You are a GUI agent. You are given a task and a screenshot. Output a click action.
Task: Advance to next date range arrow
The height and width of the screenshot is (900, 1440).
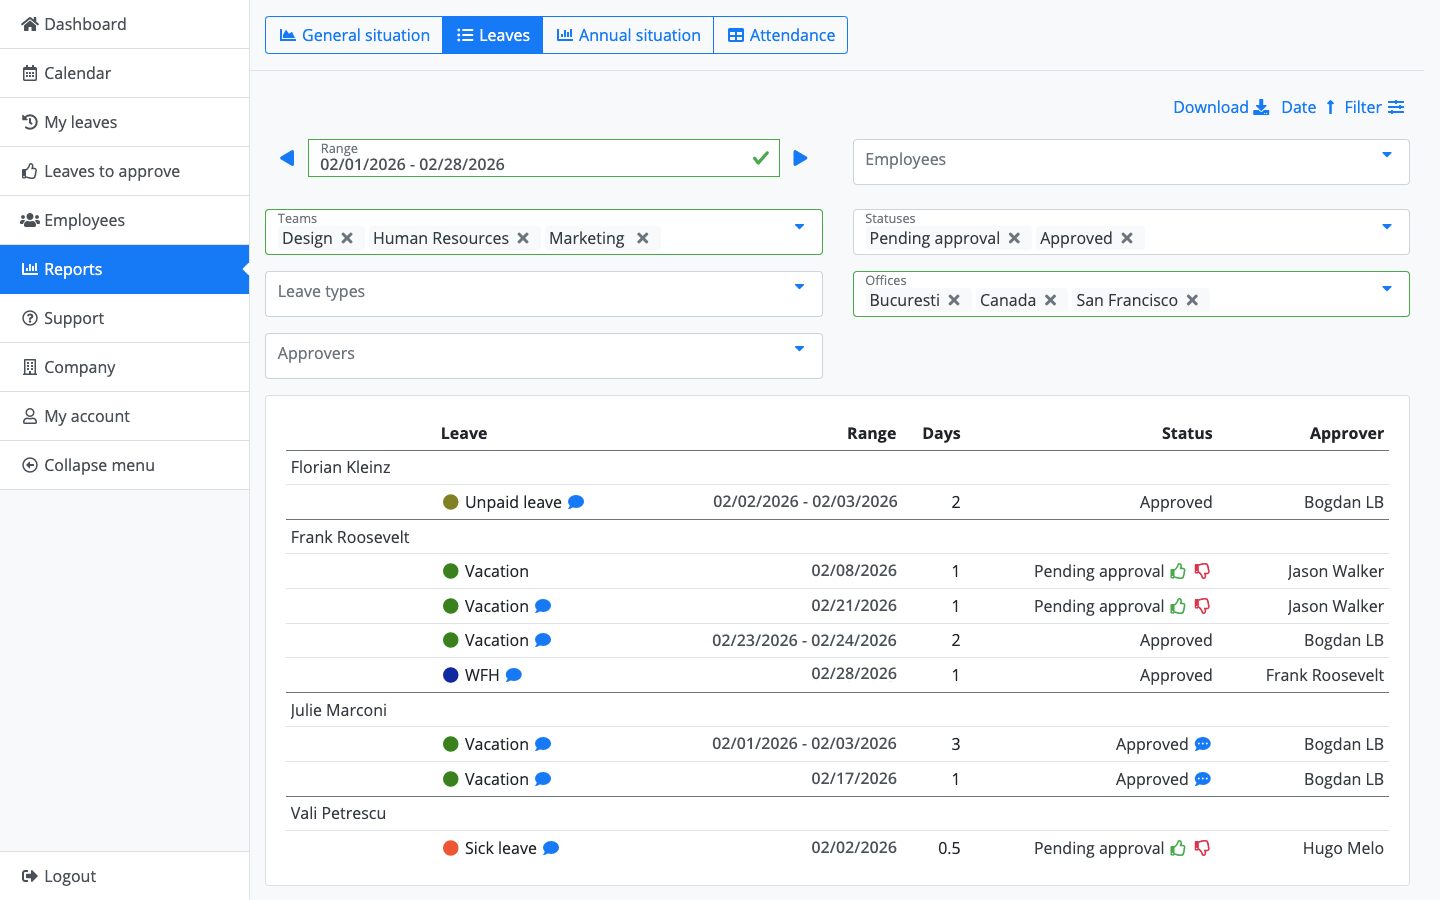[x=800, y=158]
